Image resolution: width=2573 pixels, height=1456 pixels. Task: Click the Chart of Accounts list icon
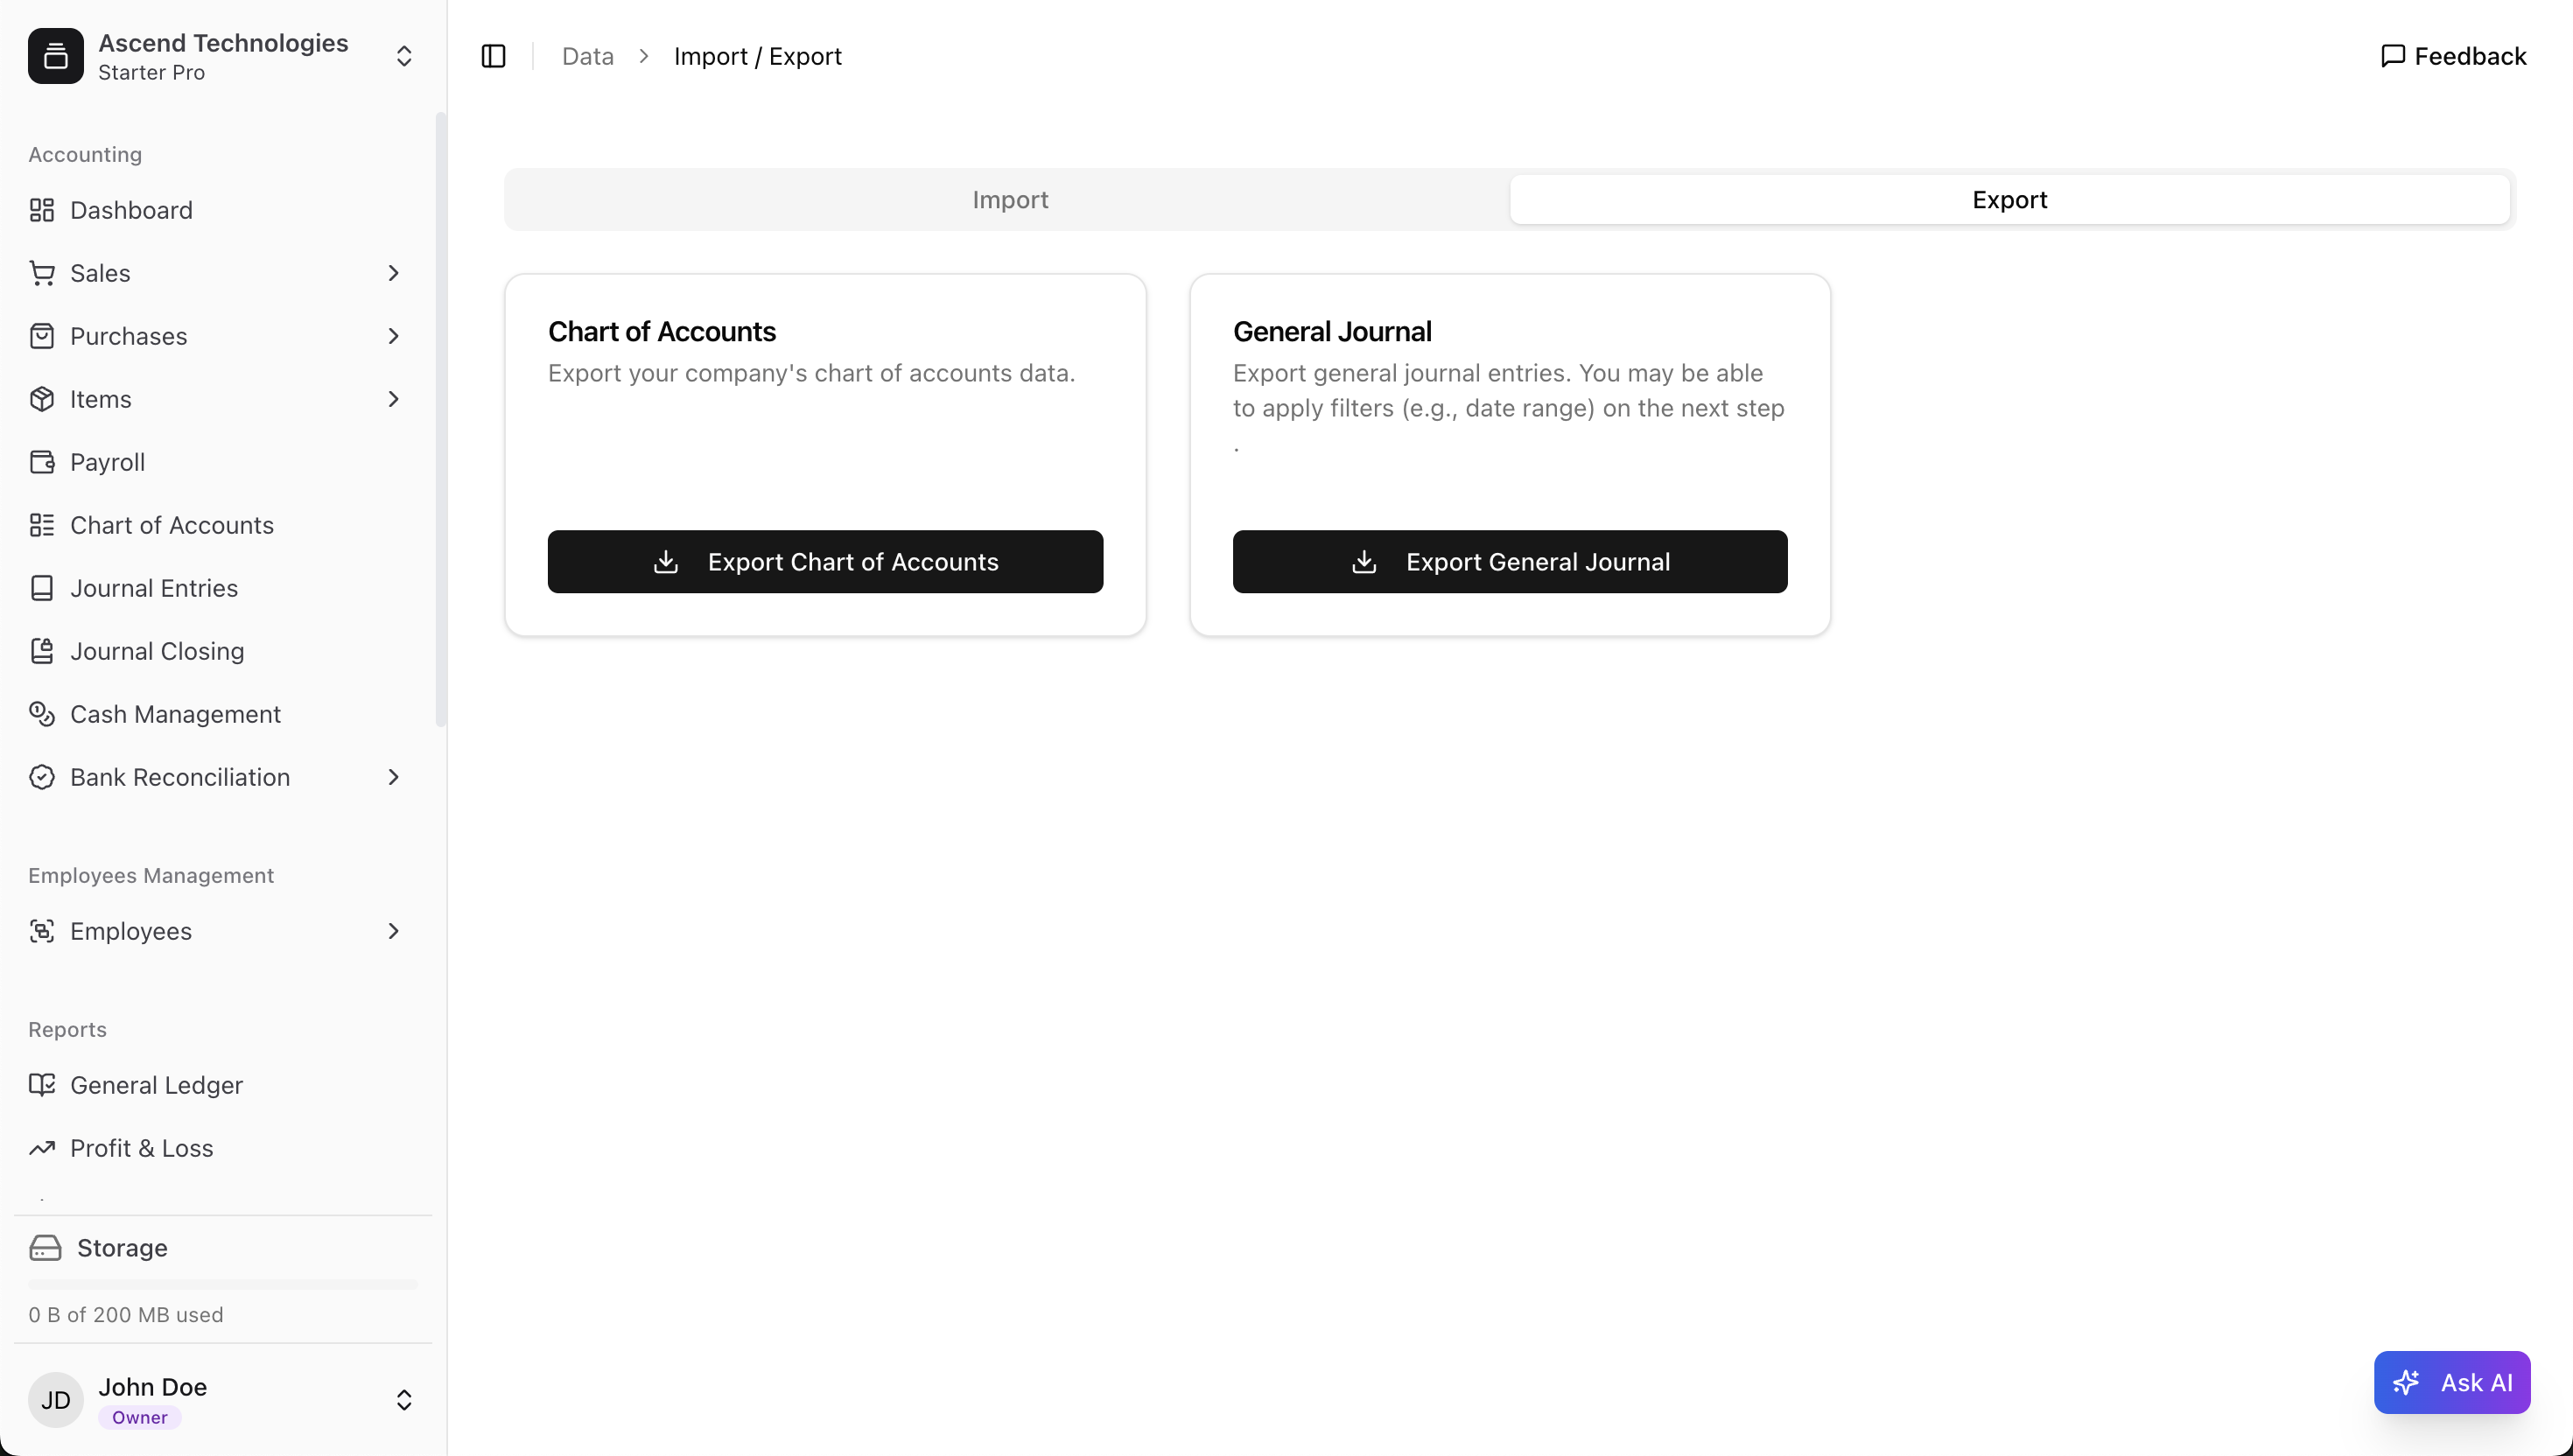tap(42, 525)
